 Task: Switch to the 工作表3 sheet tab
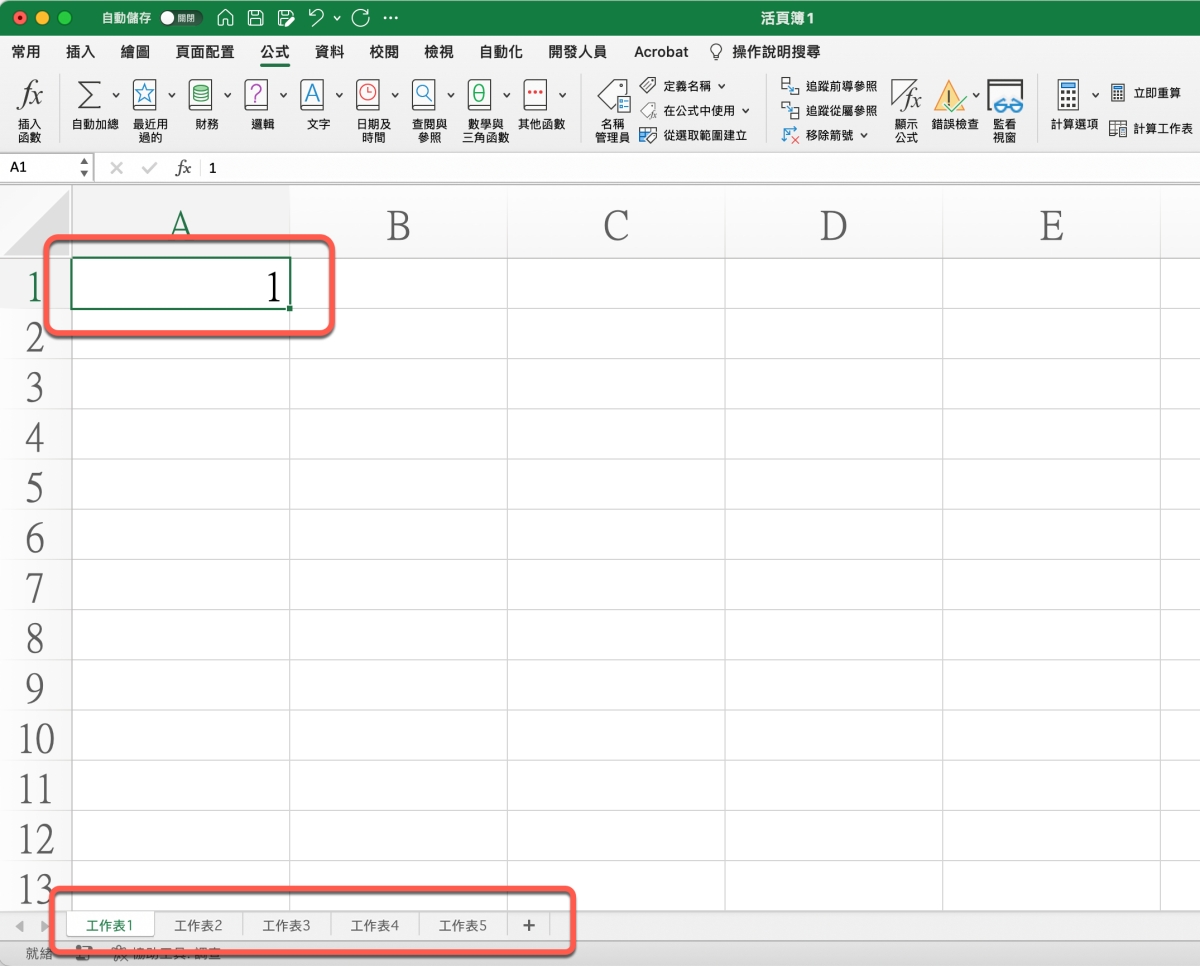click(286, 926)
